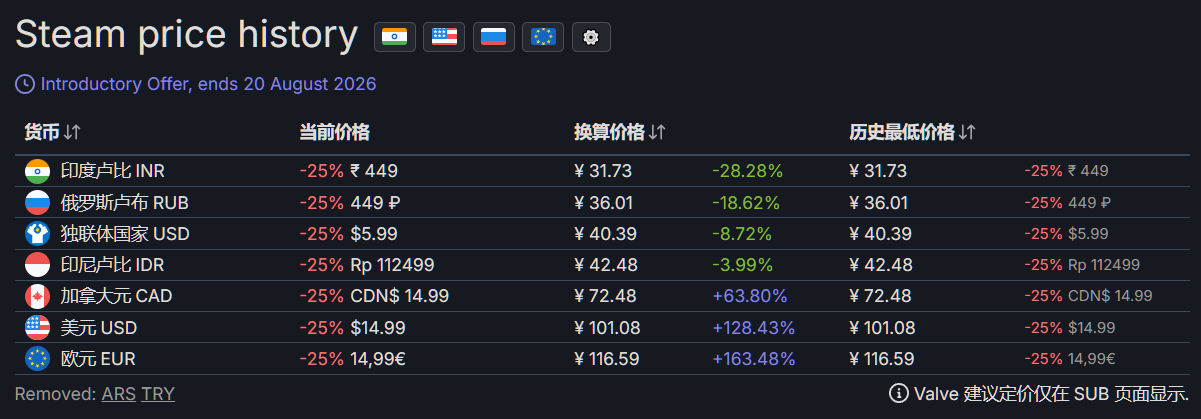Open the removed TRY currency link
This screenshot has height=419, width=1201.
(x=158, y=393)
